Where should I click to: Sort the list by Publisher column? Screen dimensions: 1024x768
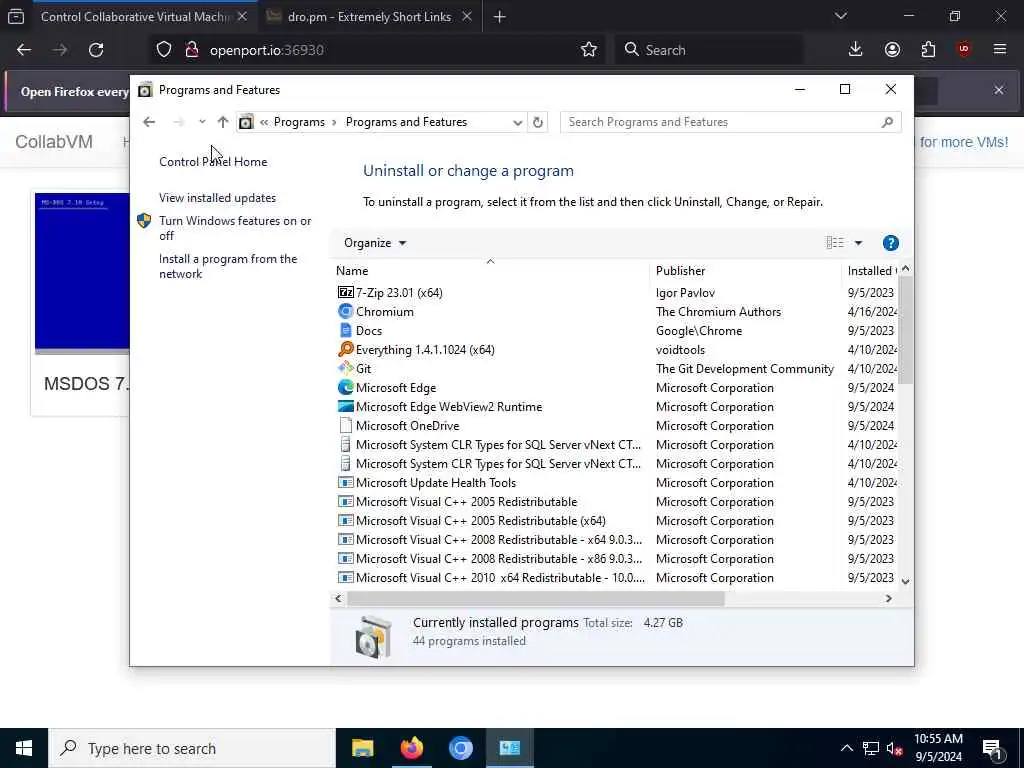tap(745, 270)
